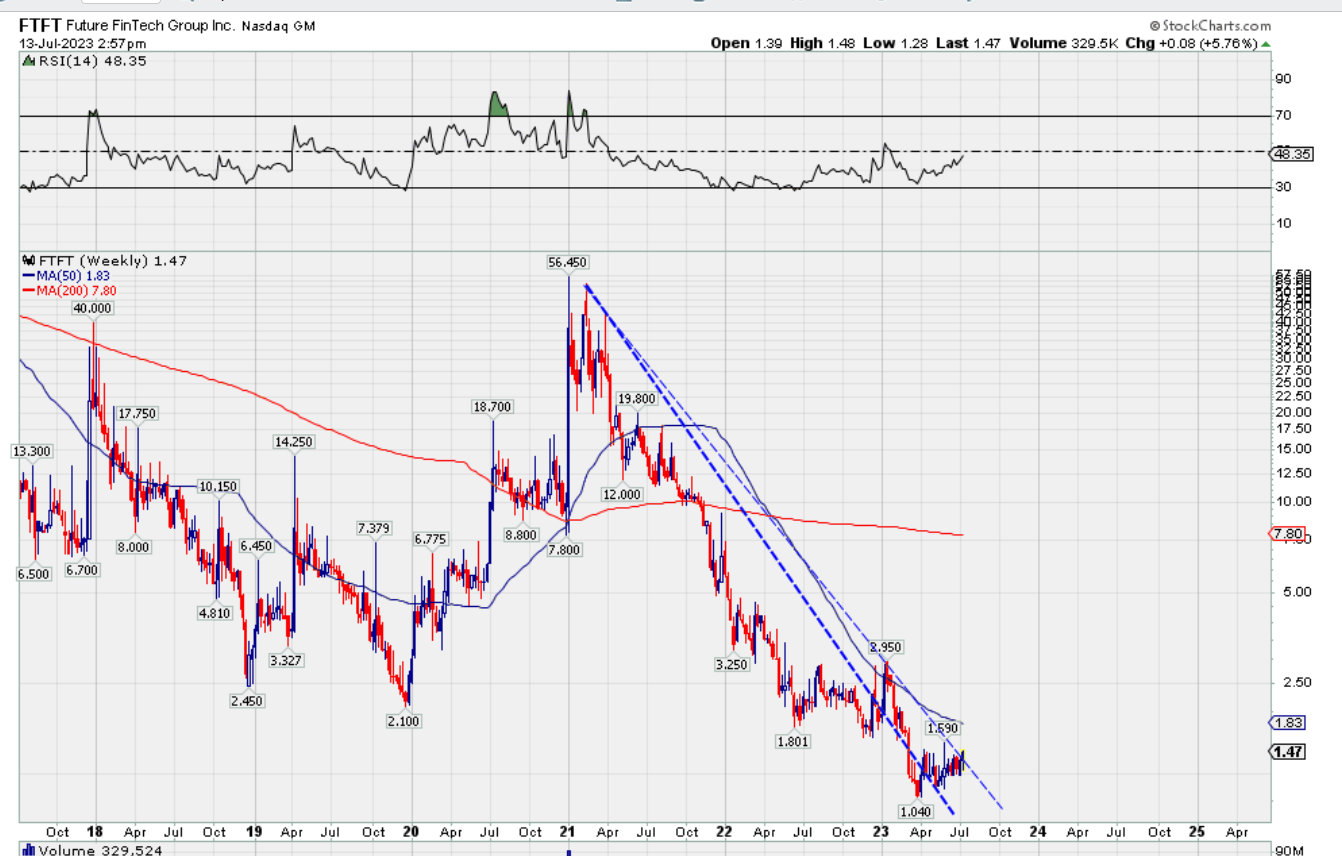Viewport: 1342px width, 856px height.
Task: Click the 17.750 price annotation
Action: (137, 413)
